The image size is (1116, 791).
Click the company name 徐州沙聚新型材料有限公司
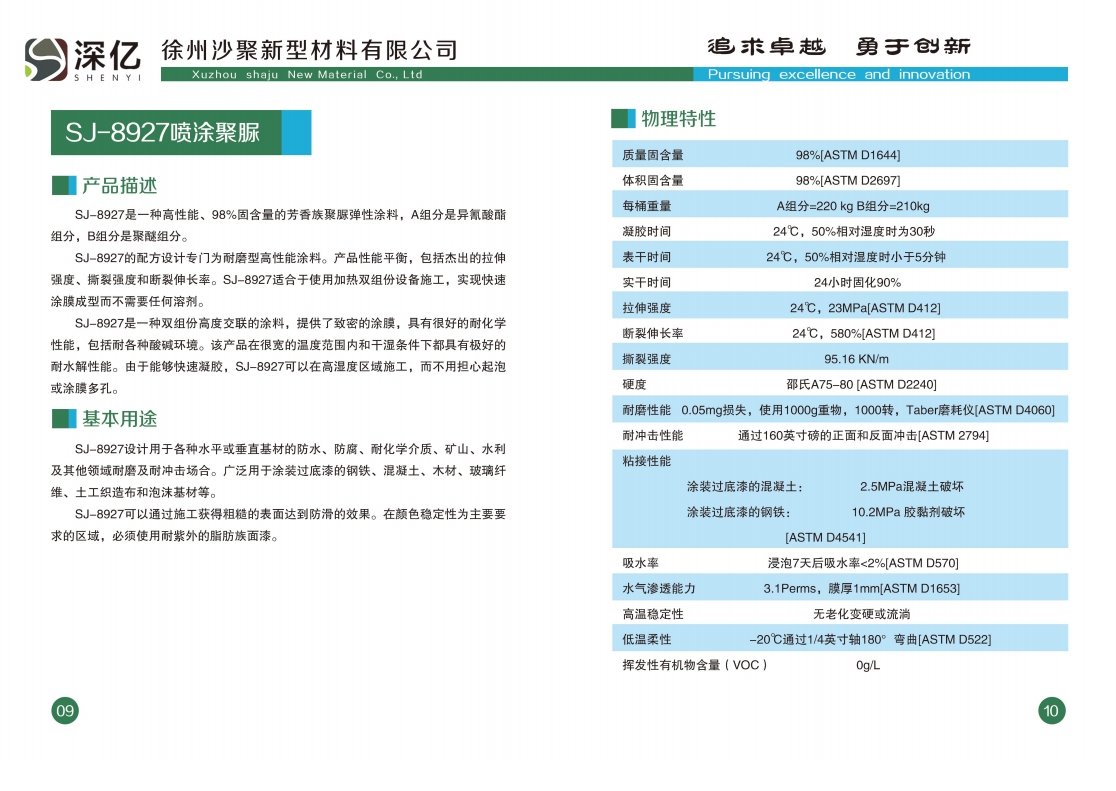[309, 50]
